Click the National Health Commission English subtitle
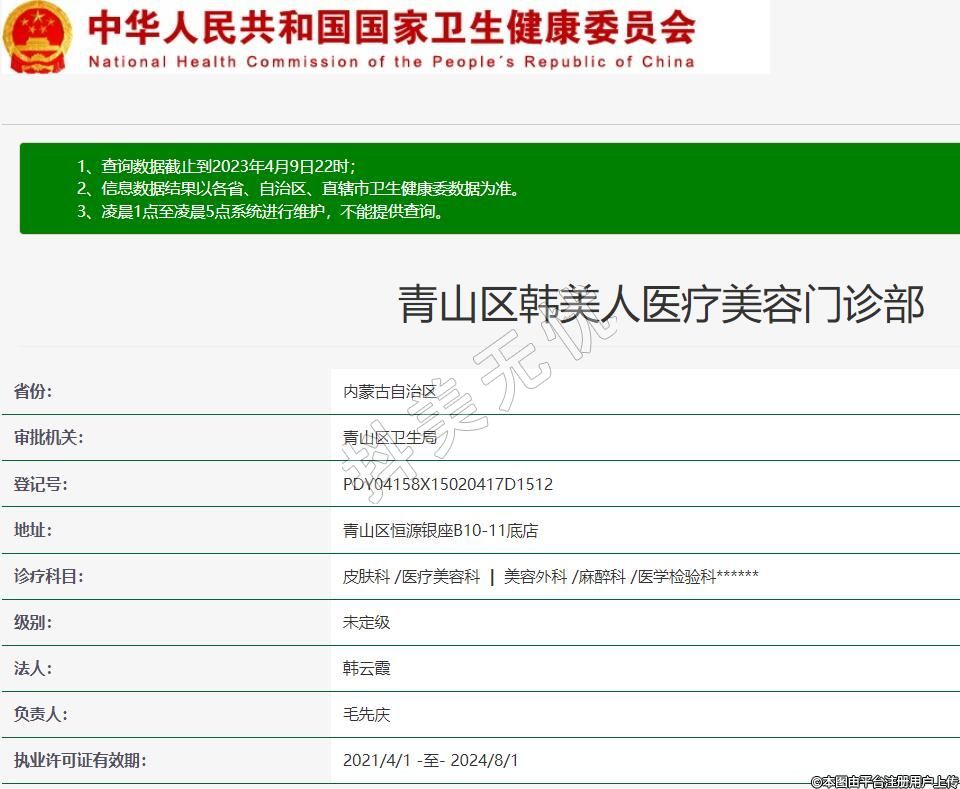The height and width of the screenshot is (789, 960). (x=391, y=62)
